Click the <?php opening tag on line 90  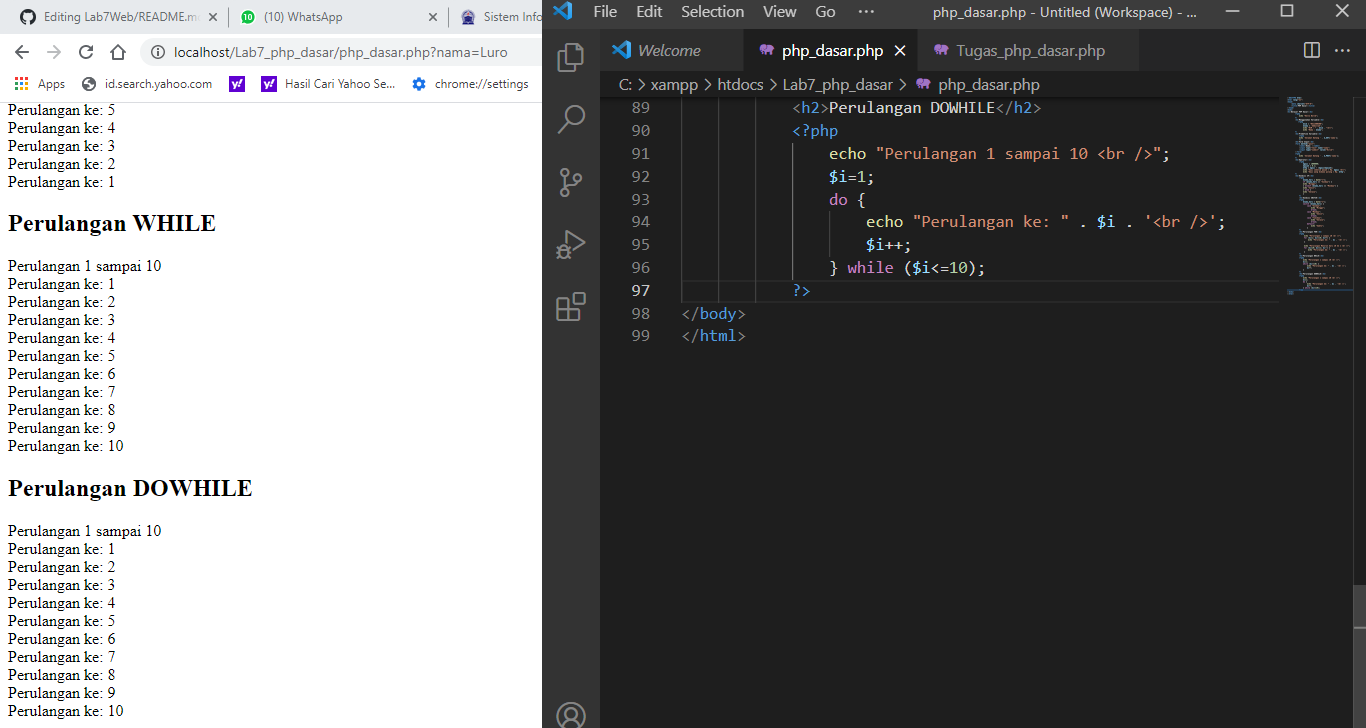pos(815,131)
